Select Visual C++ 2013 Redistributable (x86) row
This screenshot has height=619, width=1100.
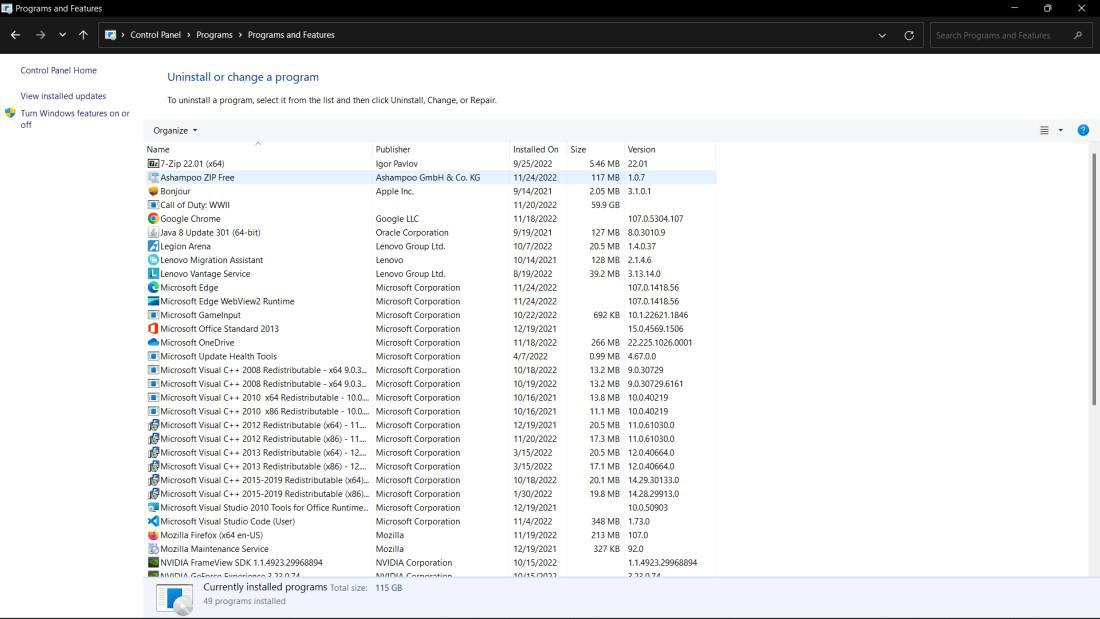pyautogui.click(x=430, y=466)
